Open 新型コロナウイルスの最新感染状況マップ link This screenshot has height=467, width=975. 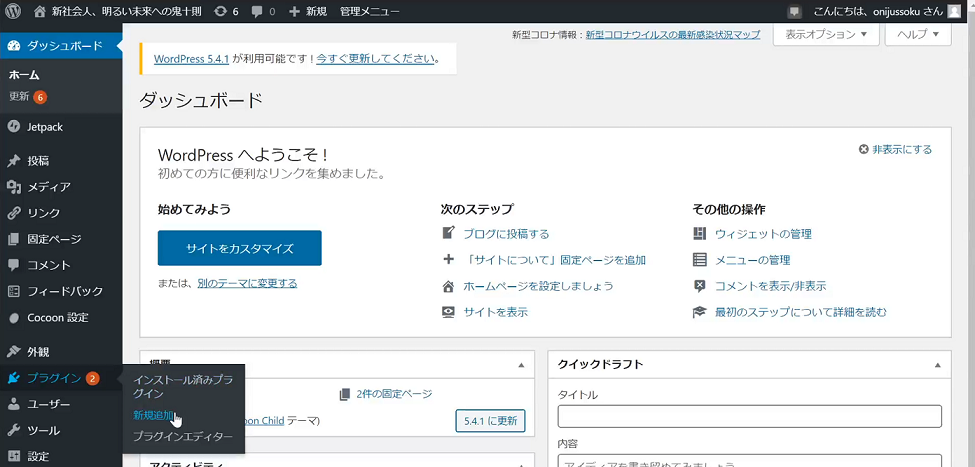(x=673, y=35)
